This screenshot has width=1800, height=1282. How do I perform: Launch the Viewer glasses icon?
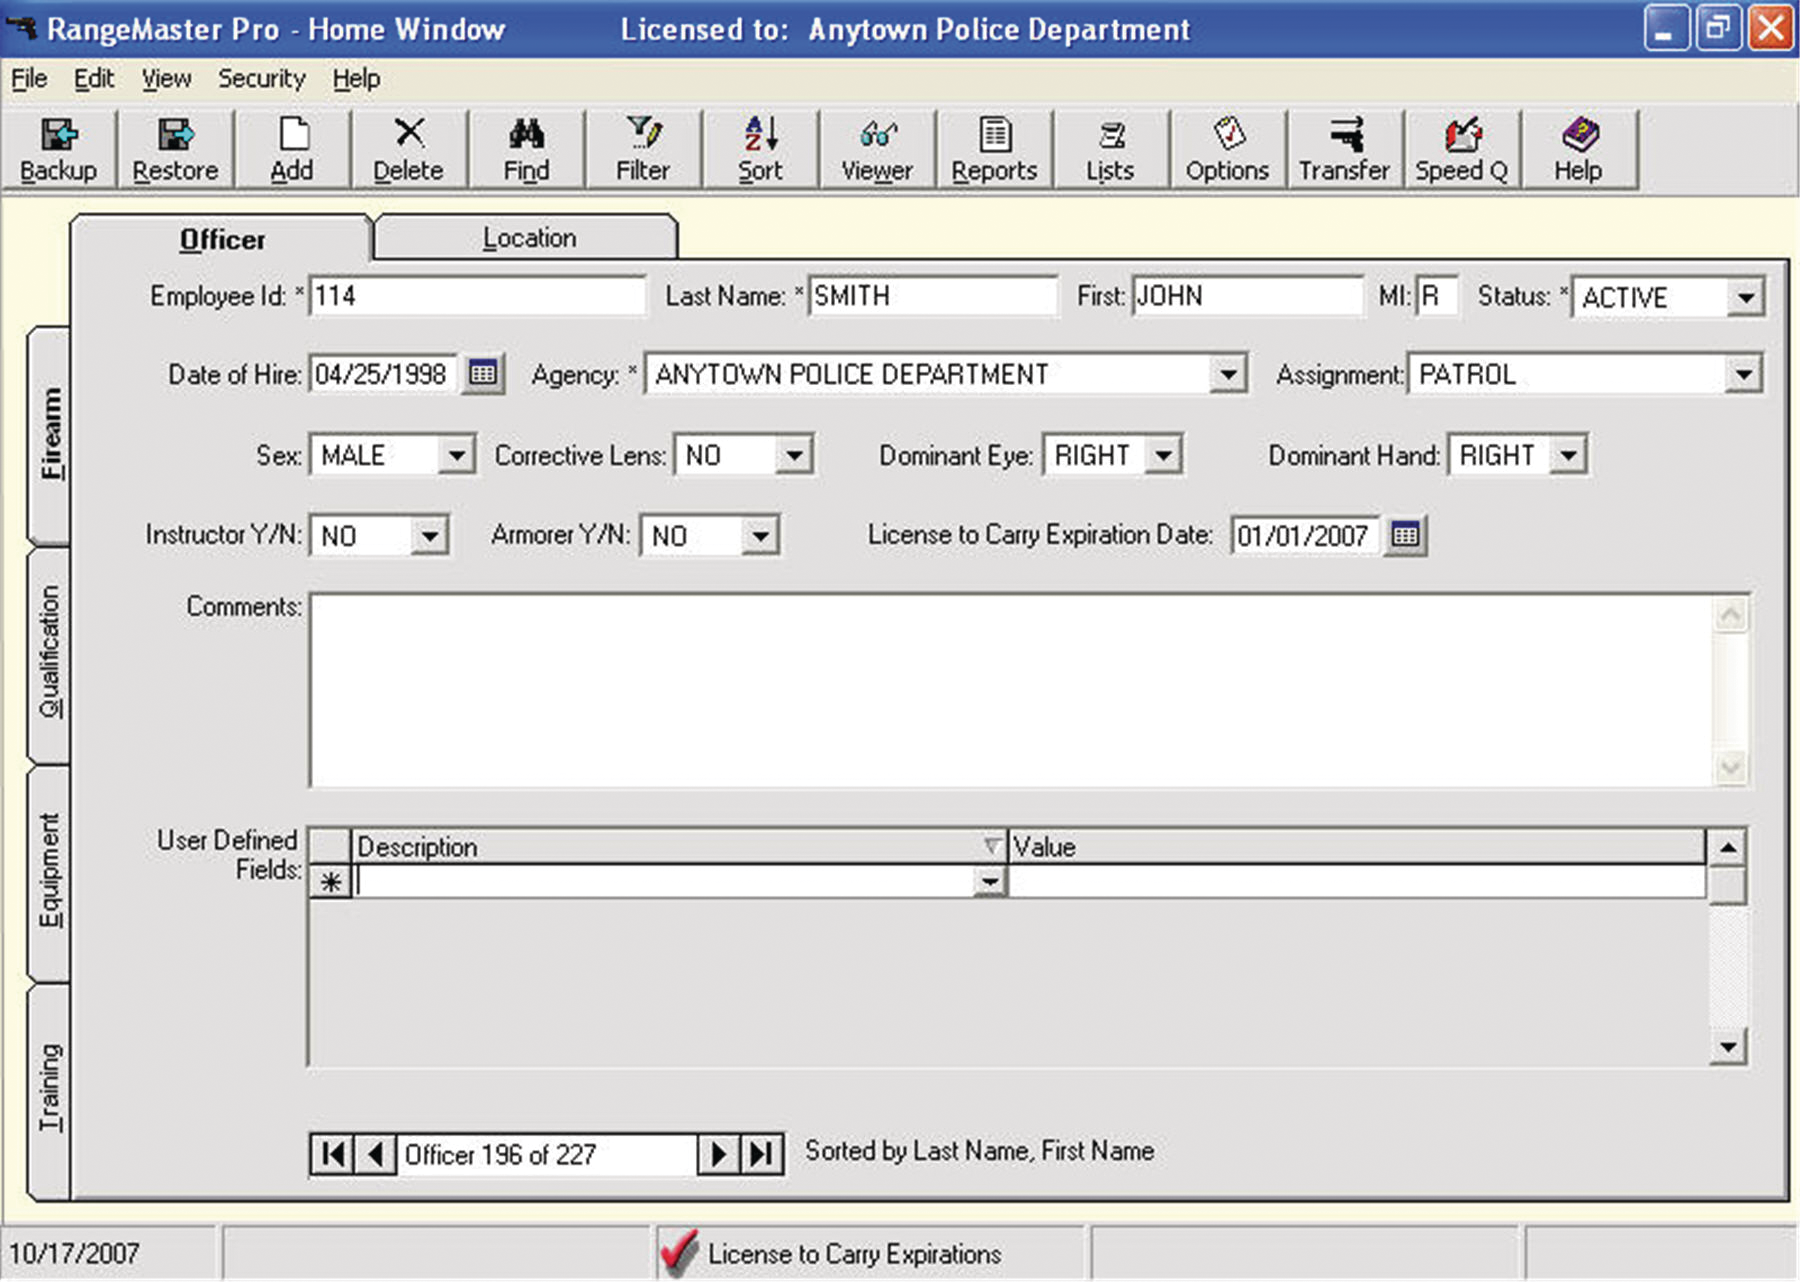click(877, 149)
